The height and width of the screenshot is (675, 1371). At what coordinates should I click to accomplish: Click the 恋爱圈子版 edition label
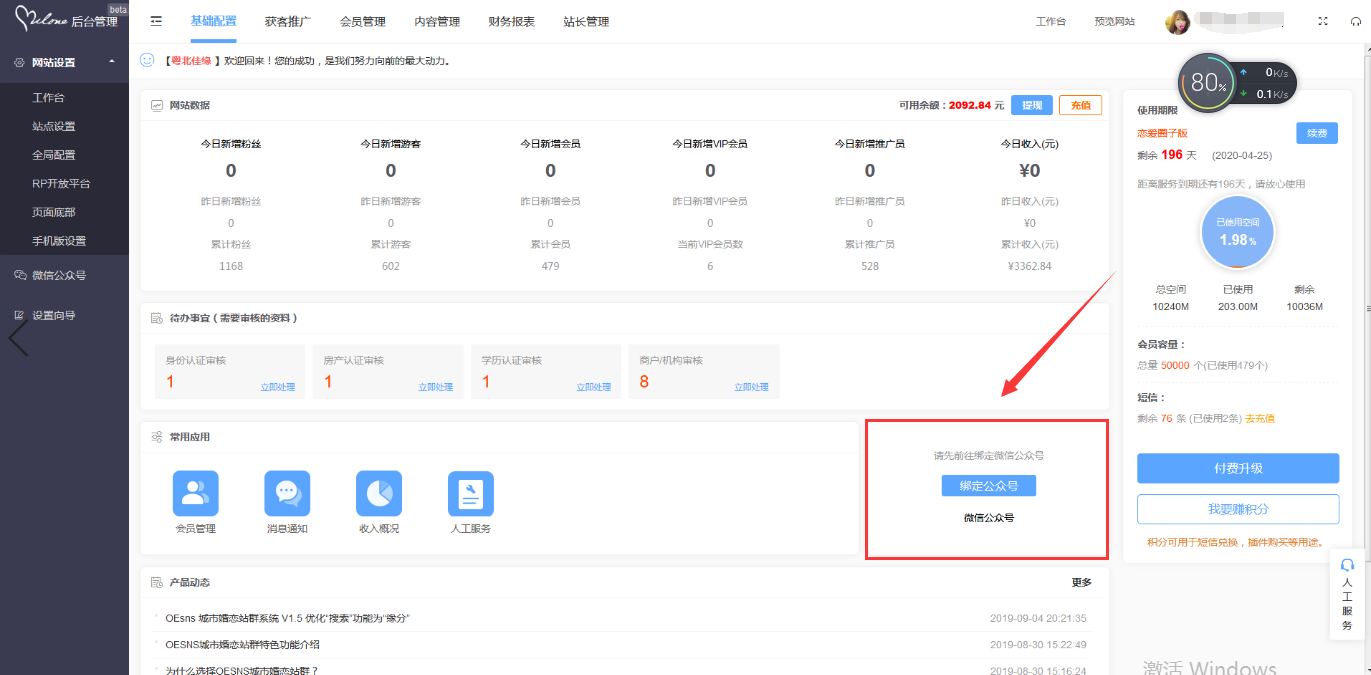tap(1162, 133)
